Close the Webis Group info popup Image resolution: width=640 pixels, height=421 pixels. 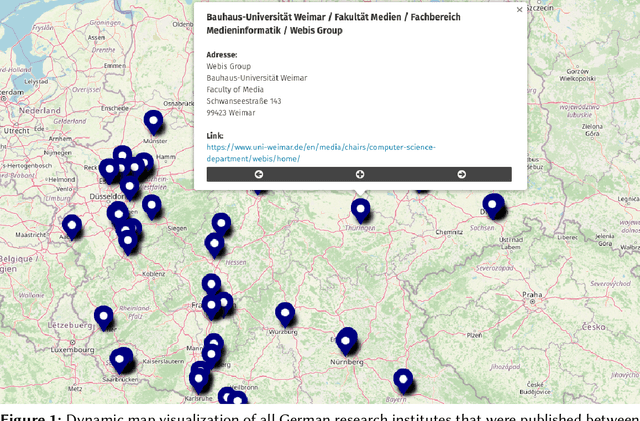pos(518,10)
